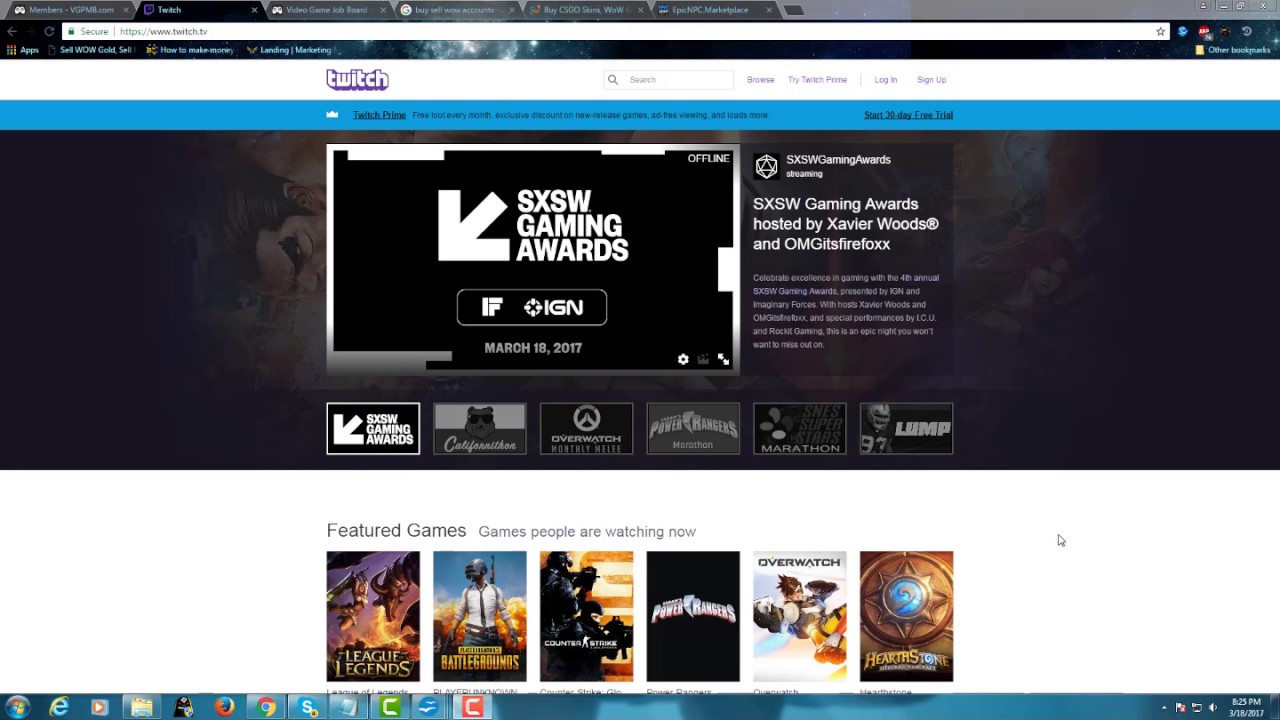Screen dimensions: 1280x720
Task: Click the taskbar clock showing 8:25 PM
Action: [1246, 707]
